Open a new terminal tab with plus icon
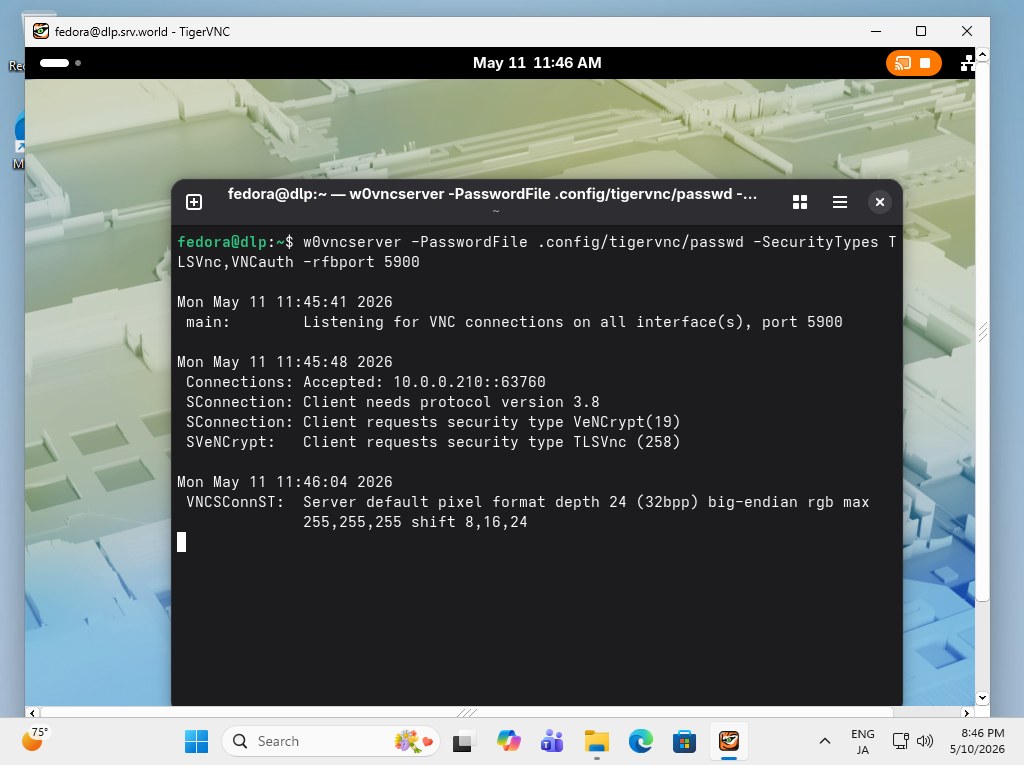This screenshot has height=765, width=1024. pos(194,202)
